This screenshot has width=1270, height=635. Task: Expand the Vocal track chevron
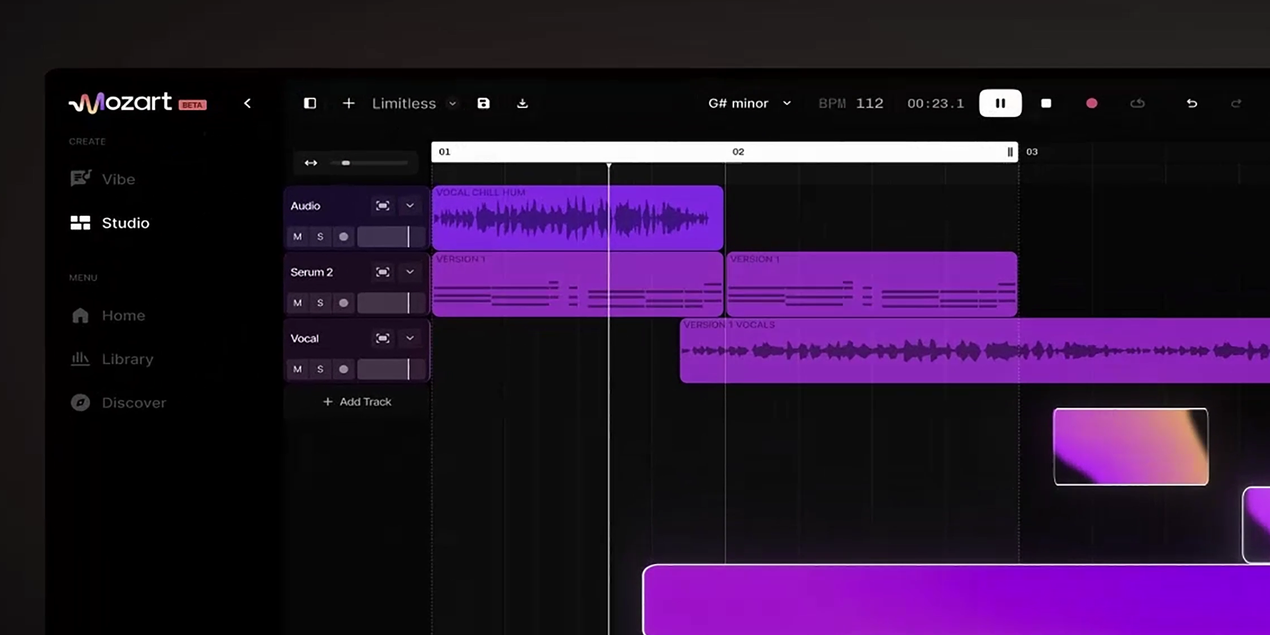pyautogui.click(x=409, y=338)
